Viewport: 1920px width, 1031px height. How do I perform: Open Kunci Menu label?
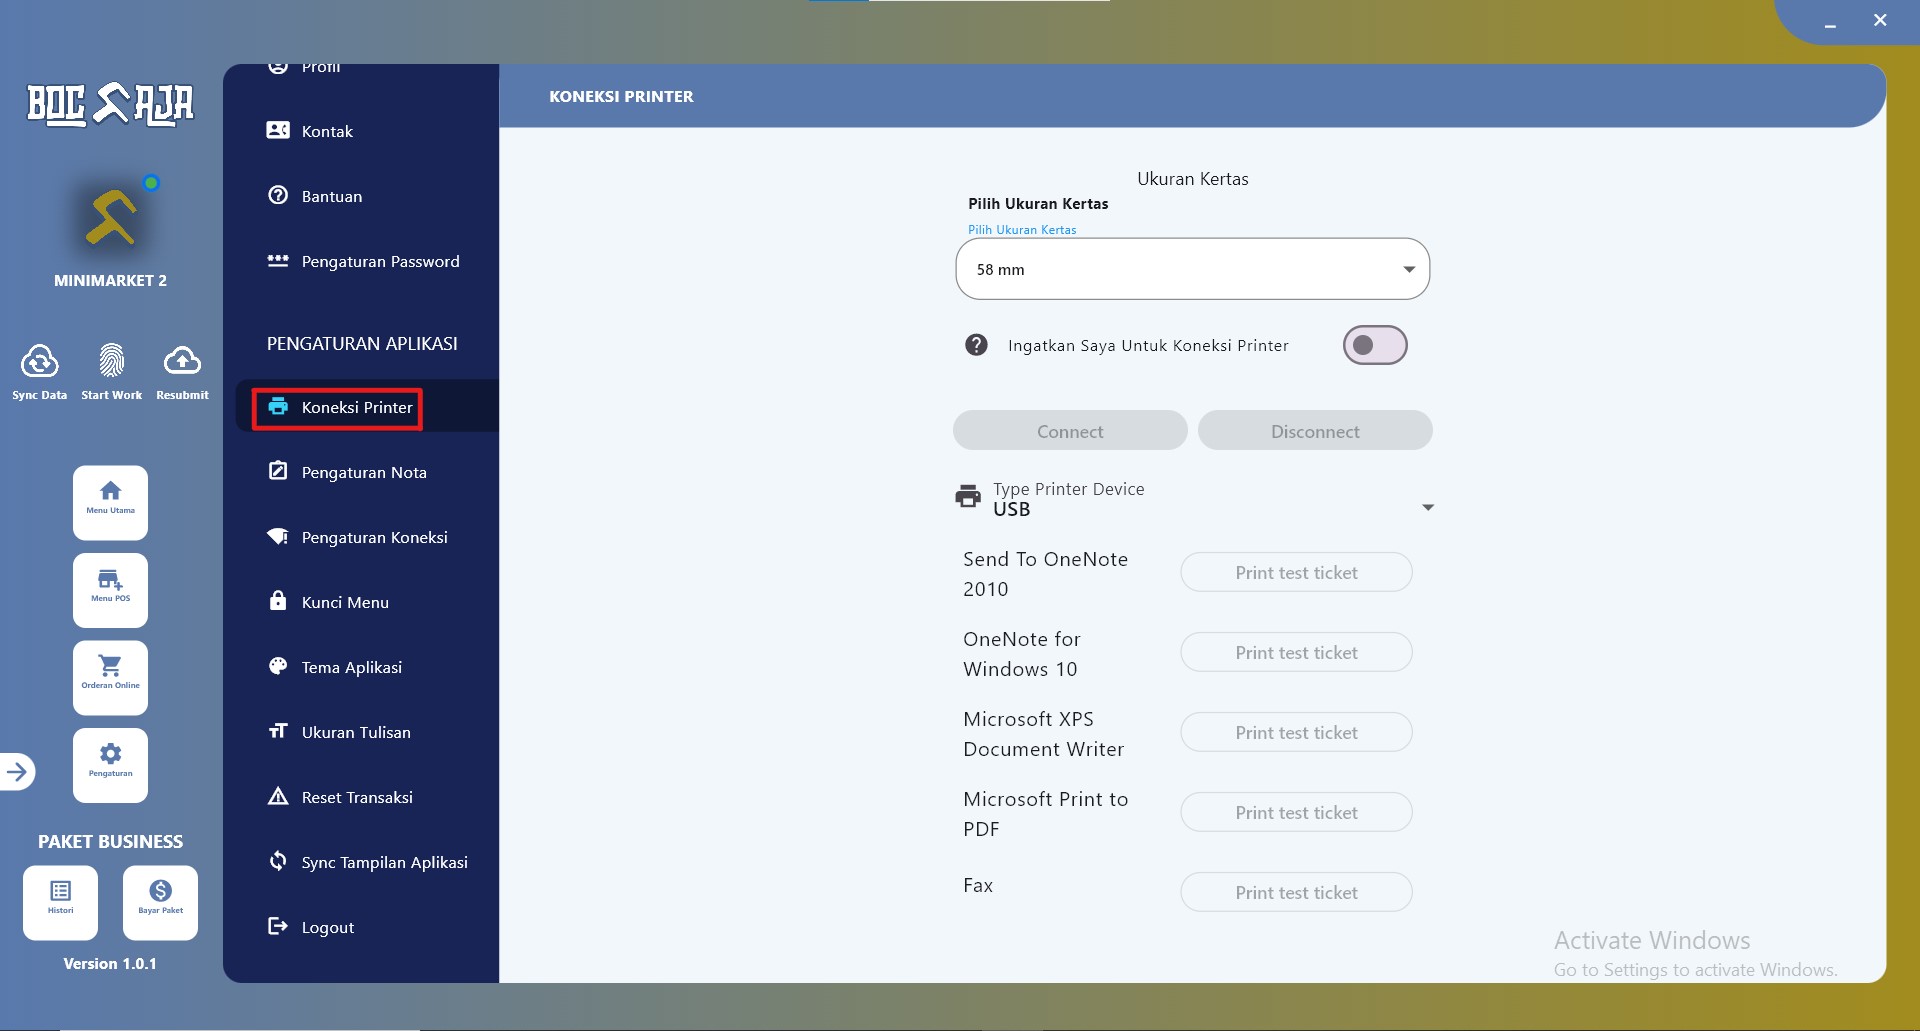pos(345,602)
